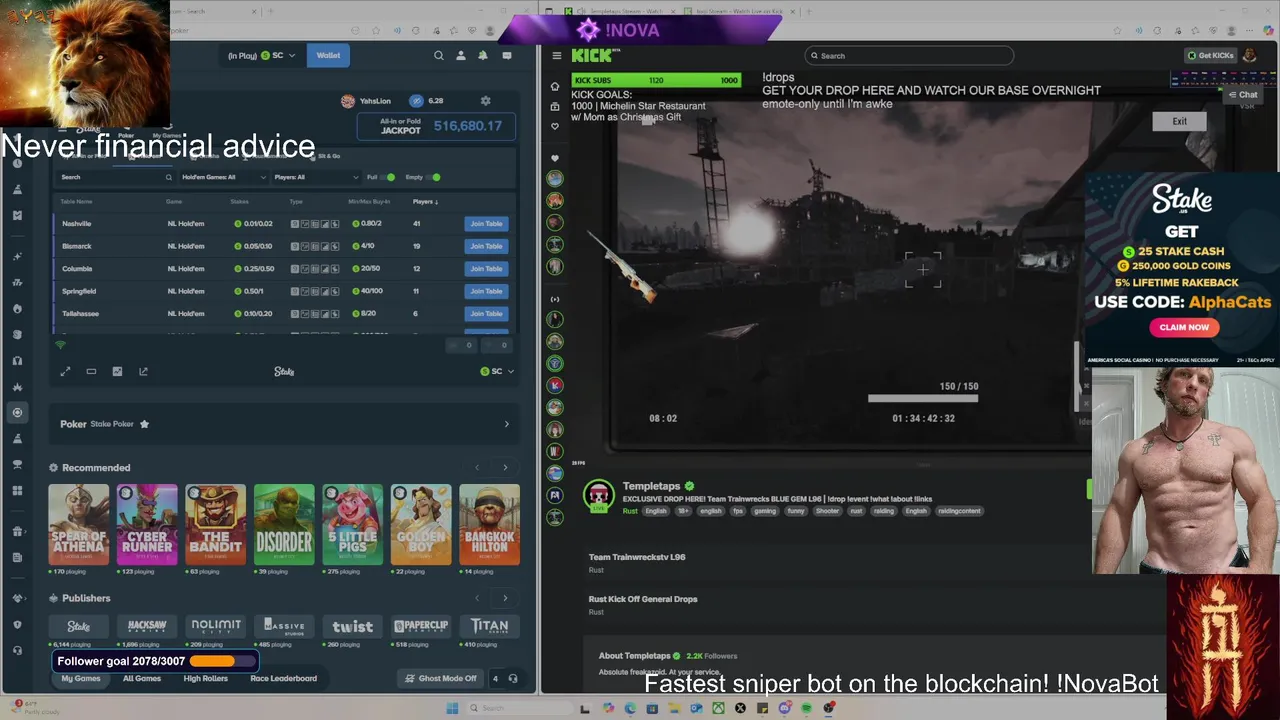Open the Bangkok Hilton game thumbnail
This screenshot has width=1280, height=720.
tap(489, 525)
